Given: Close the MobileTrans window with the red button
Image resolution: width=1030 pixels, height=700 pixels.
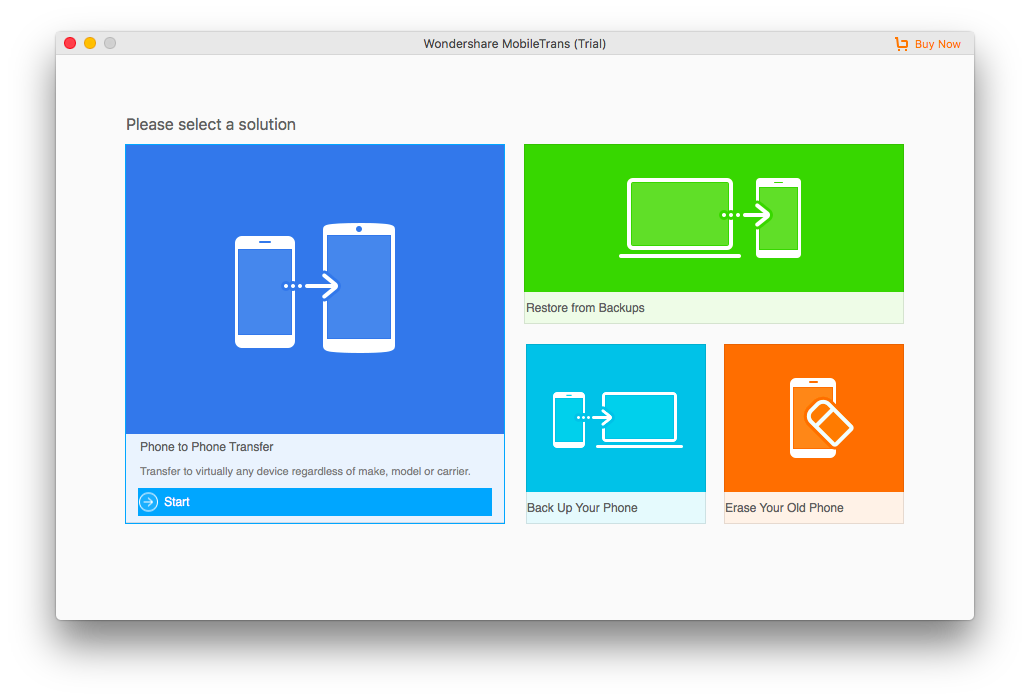Looking at the screenshot, I should click(70, 43).
